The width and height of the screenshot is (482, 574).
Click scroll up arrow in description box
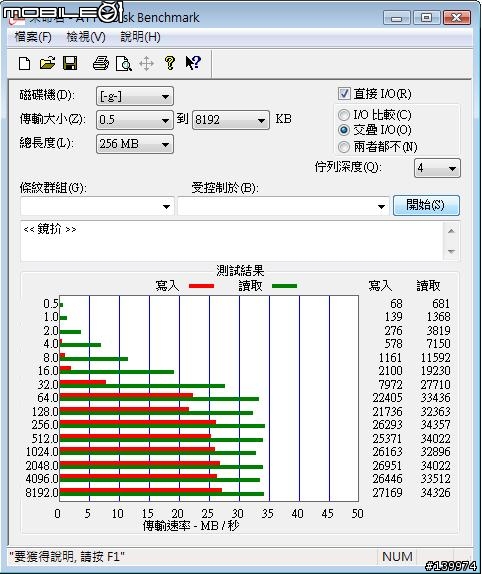(451, 231)
